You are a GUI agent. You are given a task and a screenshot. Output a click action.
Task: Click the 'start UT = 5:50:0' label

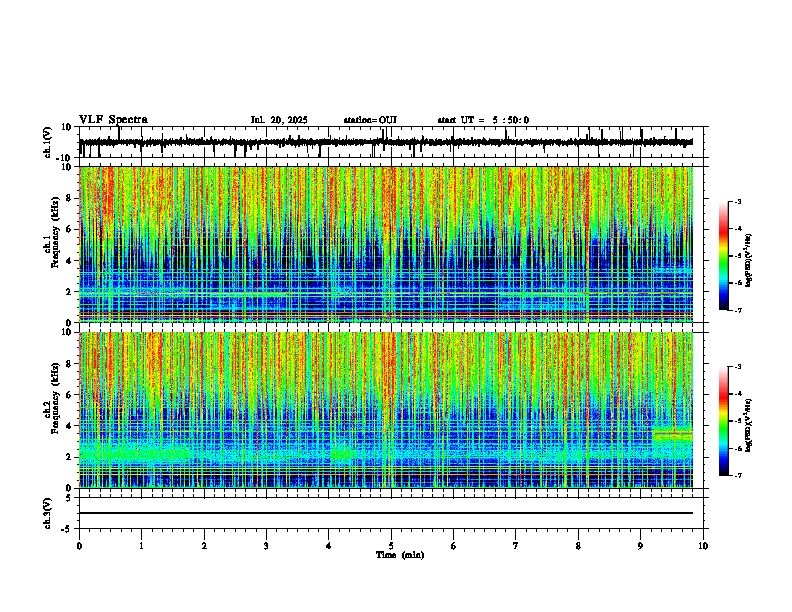click(483, 120)
